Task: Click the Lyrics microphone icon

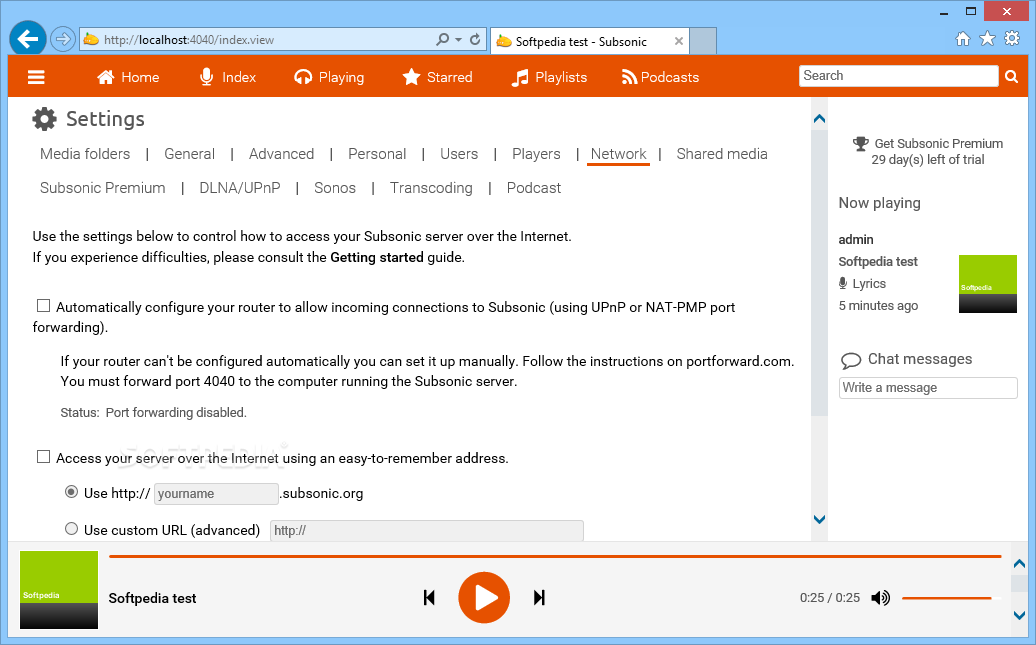Action: click(x=843, y=284)
